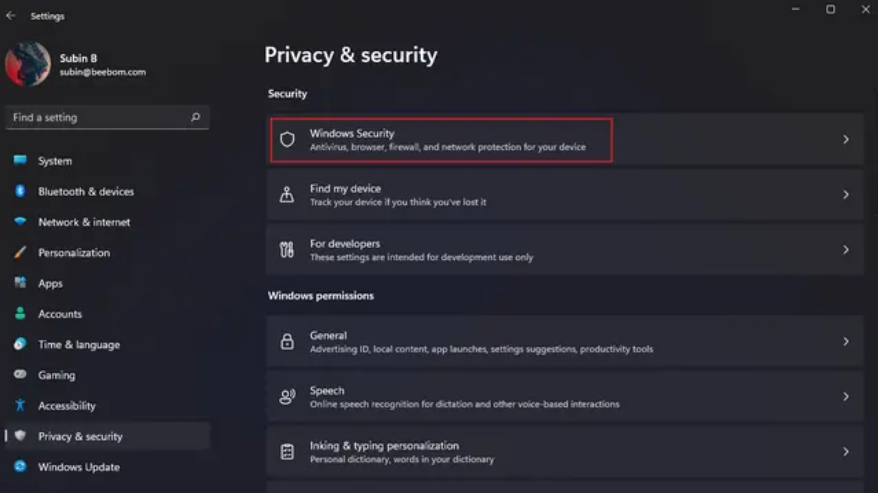Click the search magnifier icon
This screenshot has height=493, width=878.
pyautogui.click(x=195, y=117)
